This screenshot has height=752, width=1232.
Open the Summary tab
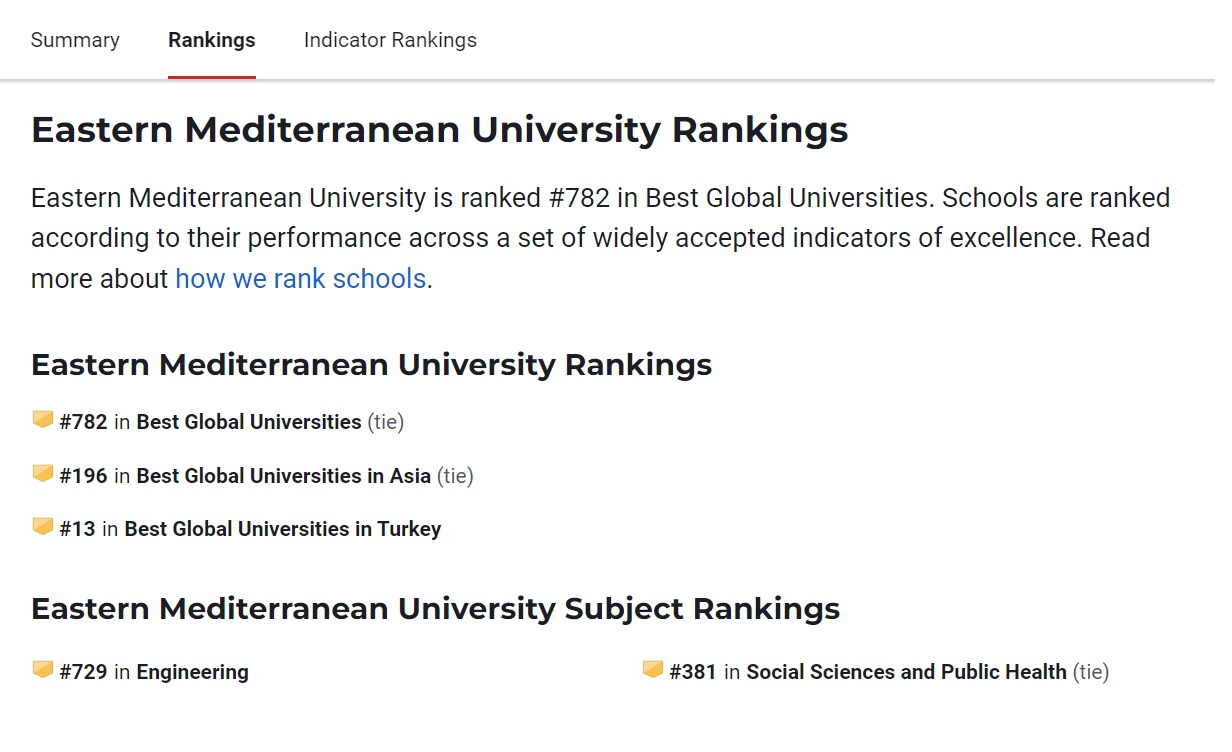click(x=75, y=40)
